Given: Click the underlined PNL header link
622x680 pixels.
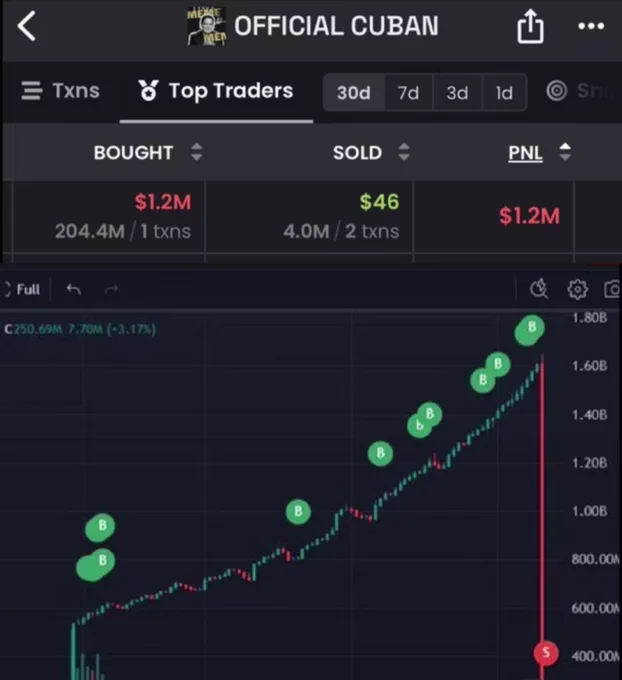Looking at the screenshot, I should click(x=525, y=153).
